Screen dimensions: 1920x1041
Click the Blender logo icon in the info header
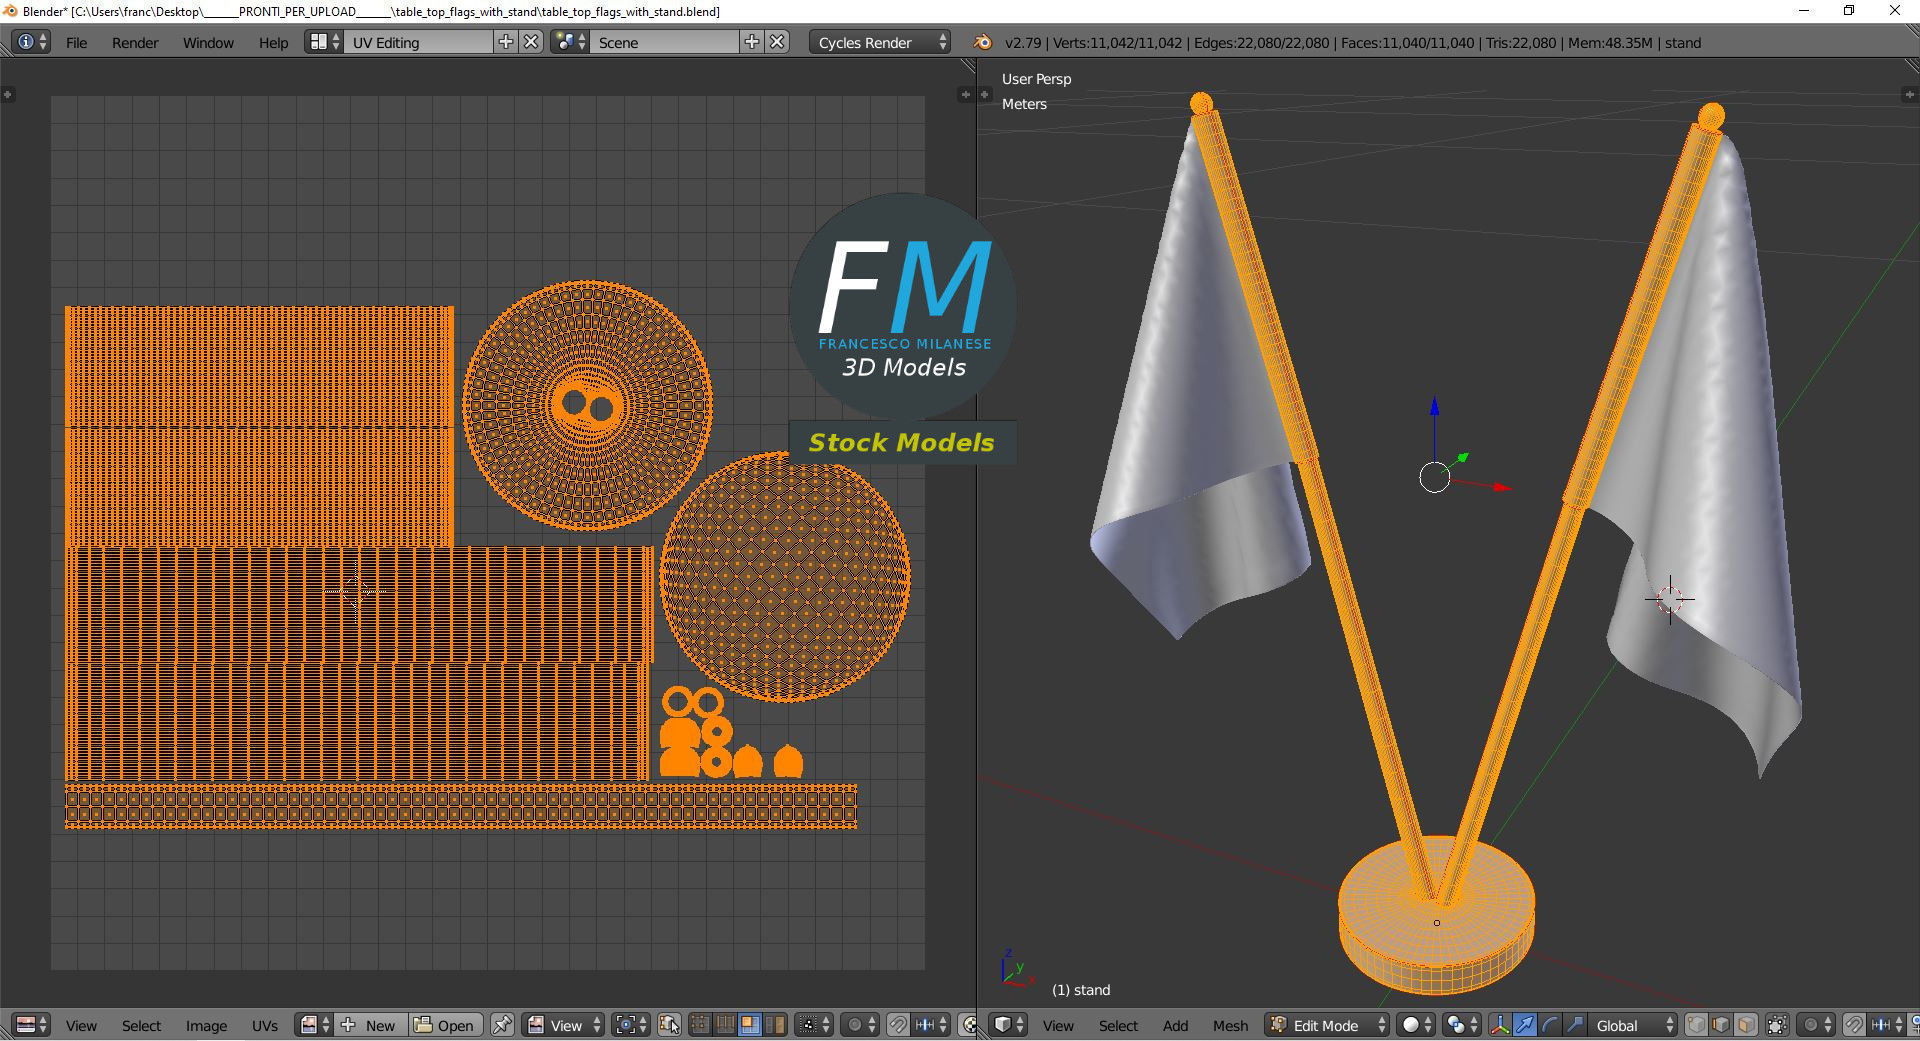(x=982, y=42)
